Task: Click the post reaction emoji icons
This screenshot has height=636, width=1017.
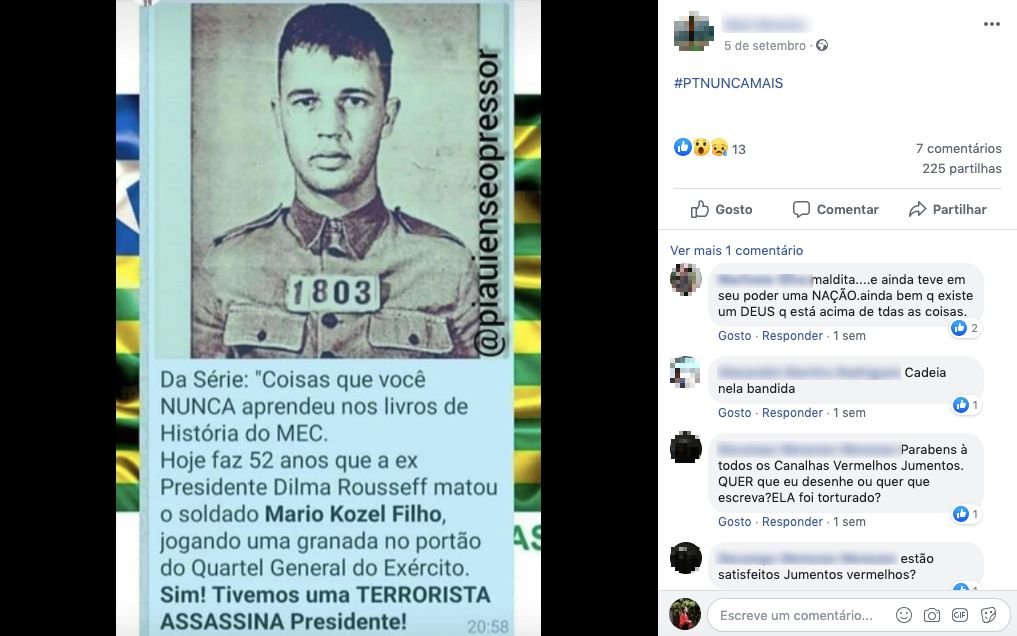Action: 700,148
